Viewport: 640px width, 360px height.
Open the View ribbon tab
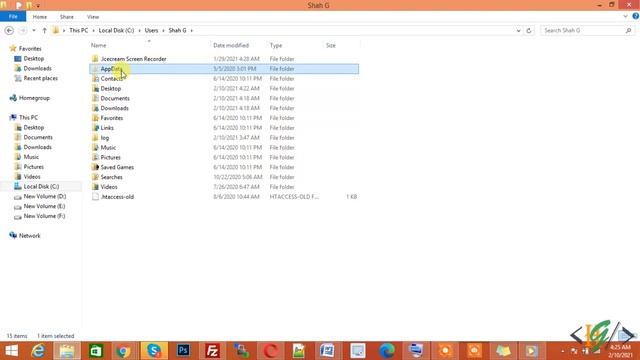[x=93, y=17]
